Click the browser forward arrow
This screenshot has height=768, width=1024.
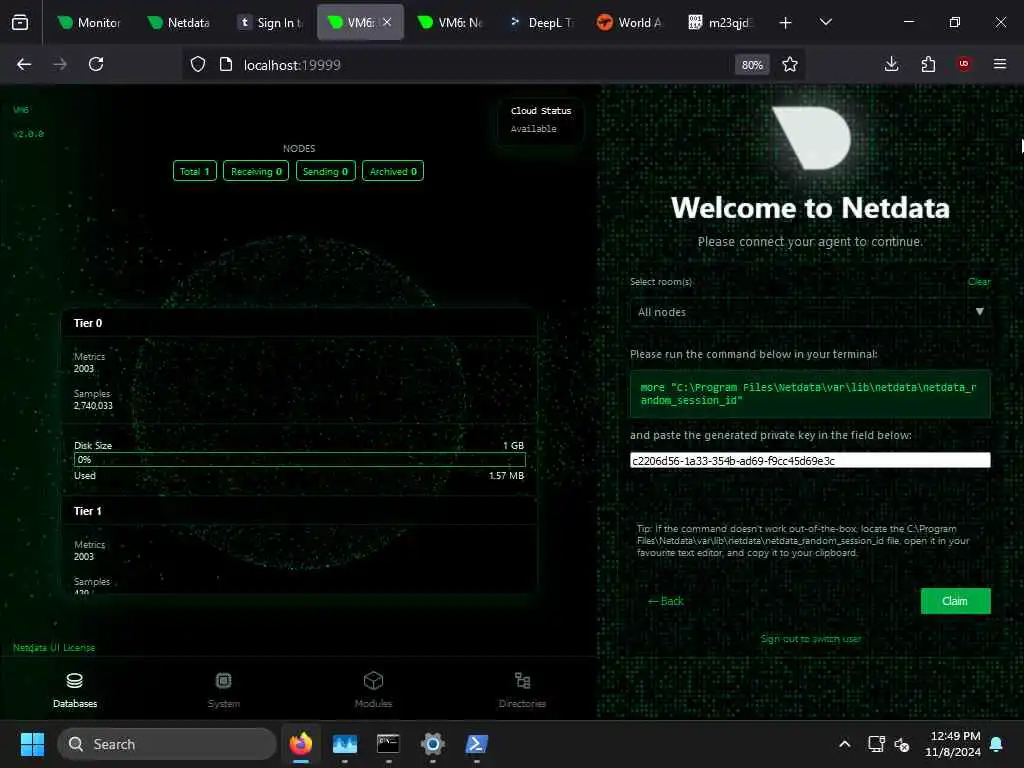[x=59, y=64]
